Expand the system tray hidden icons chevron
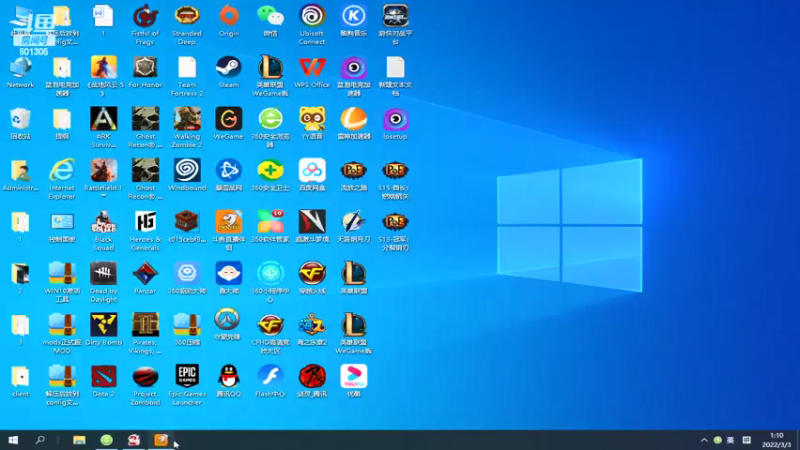The width and height of the screenshot is (800, 450). 704,440
